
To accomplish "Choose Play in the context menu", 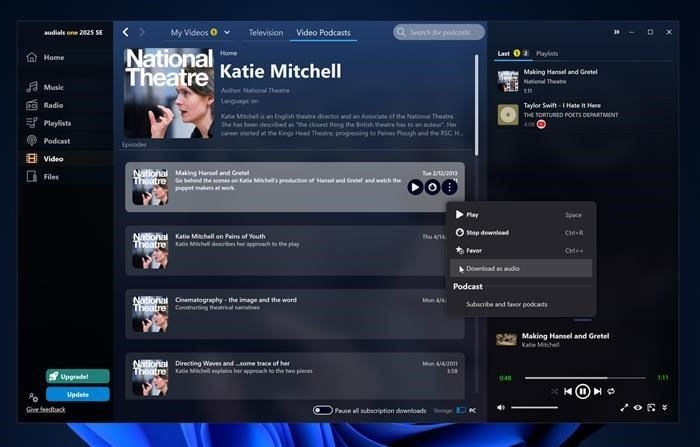I will 521,215.
